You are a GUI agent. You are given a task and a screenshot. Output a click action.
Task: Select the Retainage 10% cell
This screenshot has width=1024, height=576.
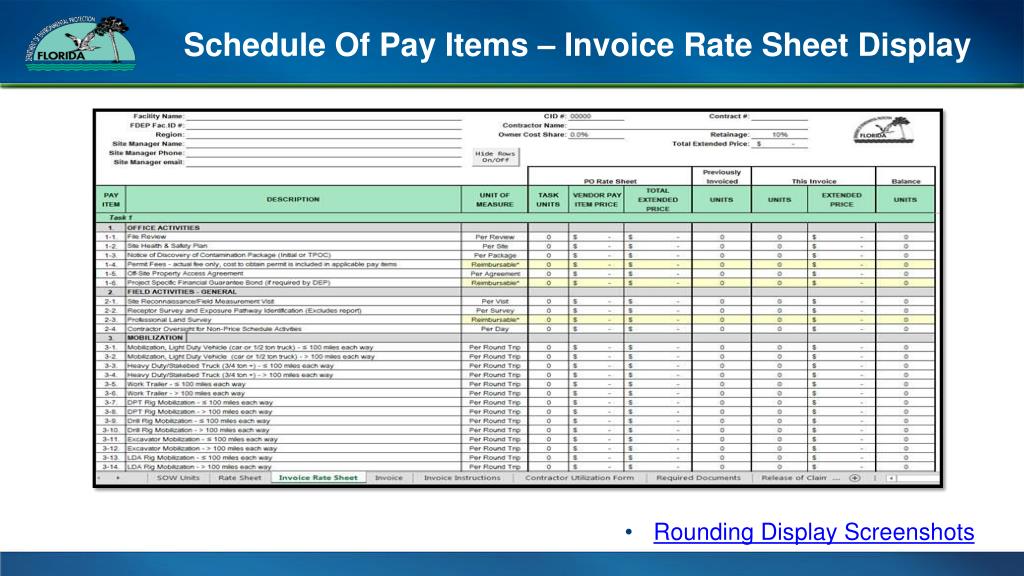coord(779,135)
